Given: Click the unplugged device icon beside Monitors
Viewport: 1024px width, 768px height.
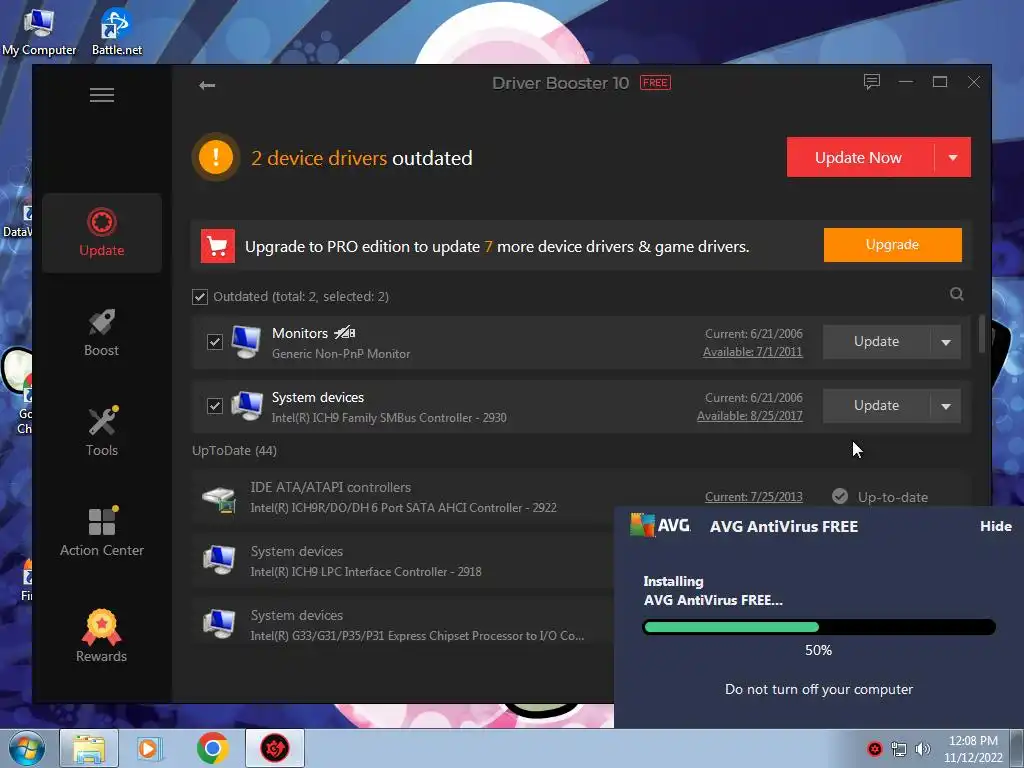Looking at the screenshot, I should (x=345, y=332).
